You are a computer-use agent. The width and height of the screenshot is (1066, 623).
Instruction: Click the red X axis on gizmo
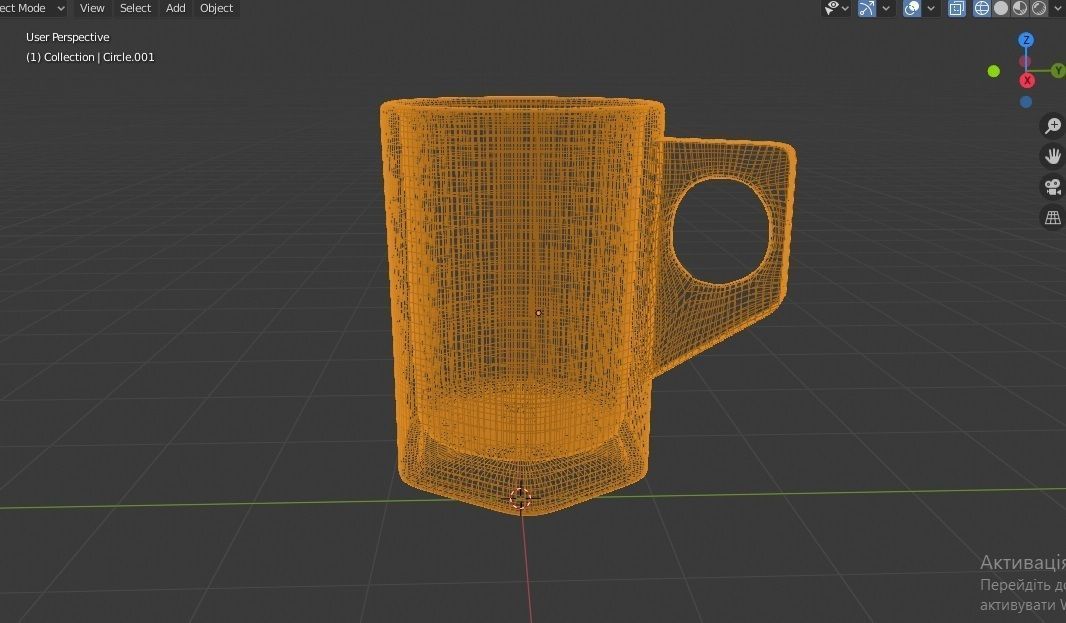(1027, 81)
